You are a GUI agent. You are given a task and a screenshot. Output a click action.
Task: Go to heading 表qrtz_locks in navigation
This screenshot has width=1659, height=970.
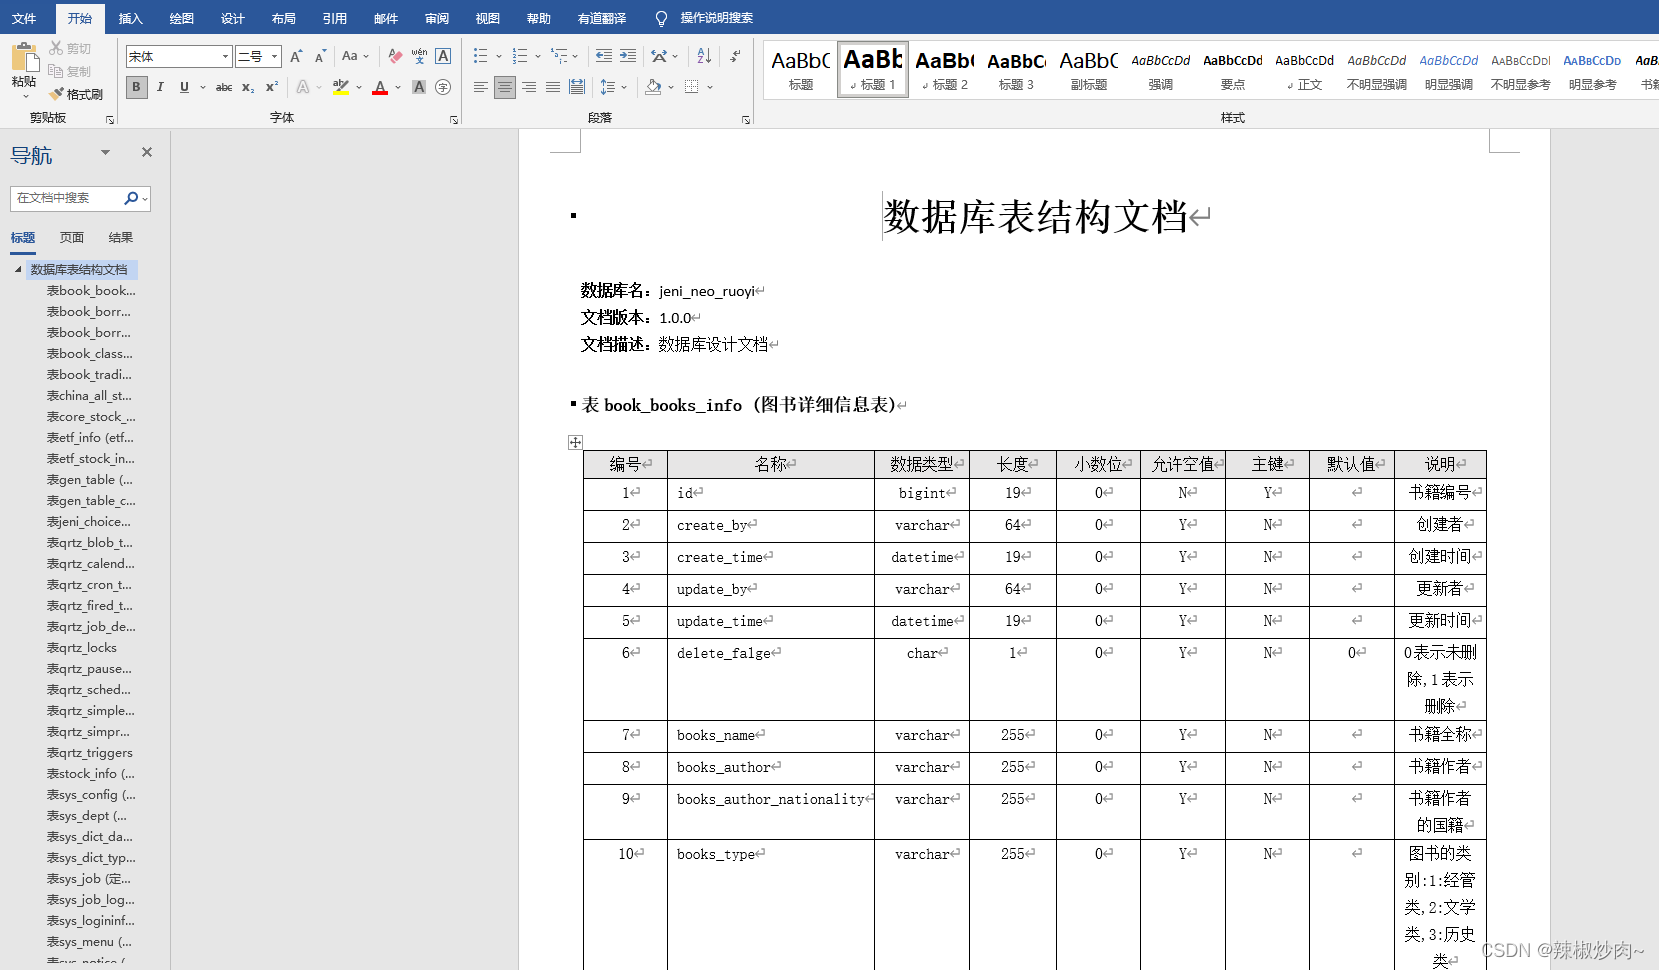coord(82,647)
